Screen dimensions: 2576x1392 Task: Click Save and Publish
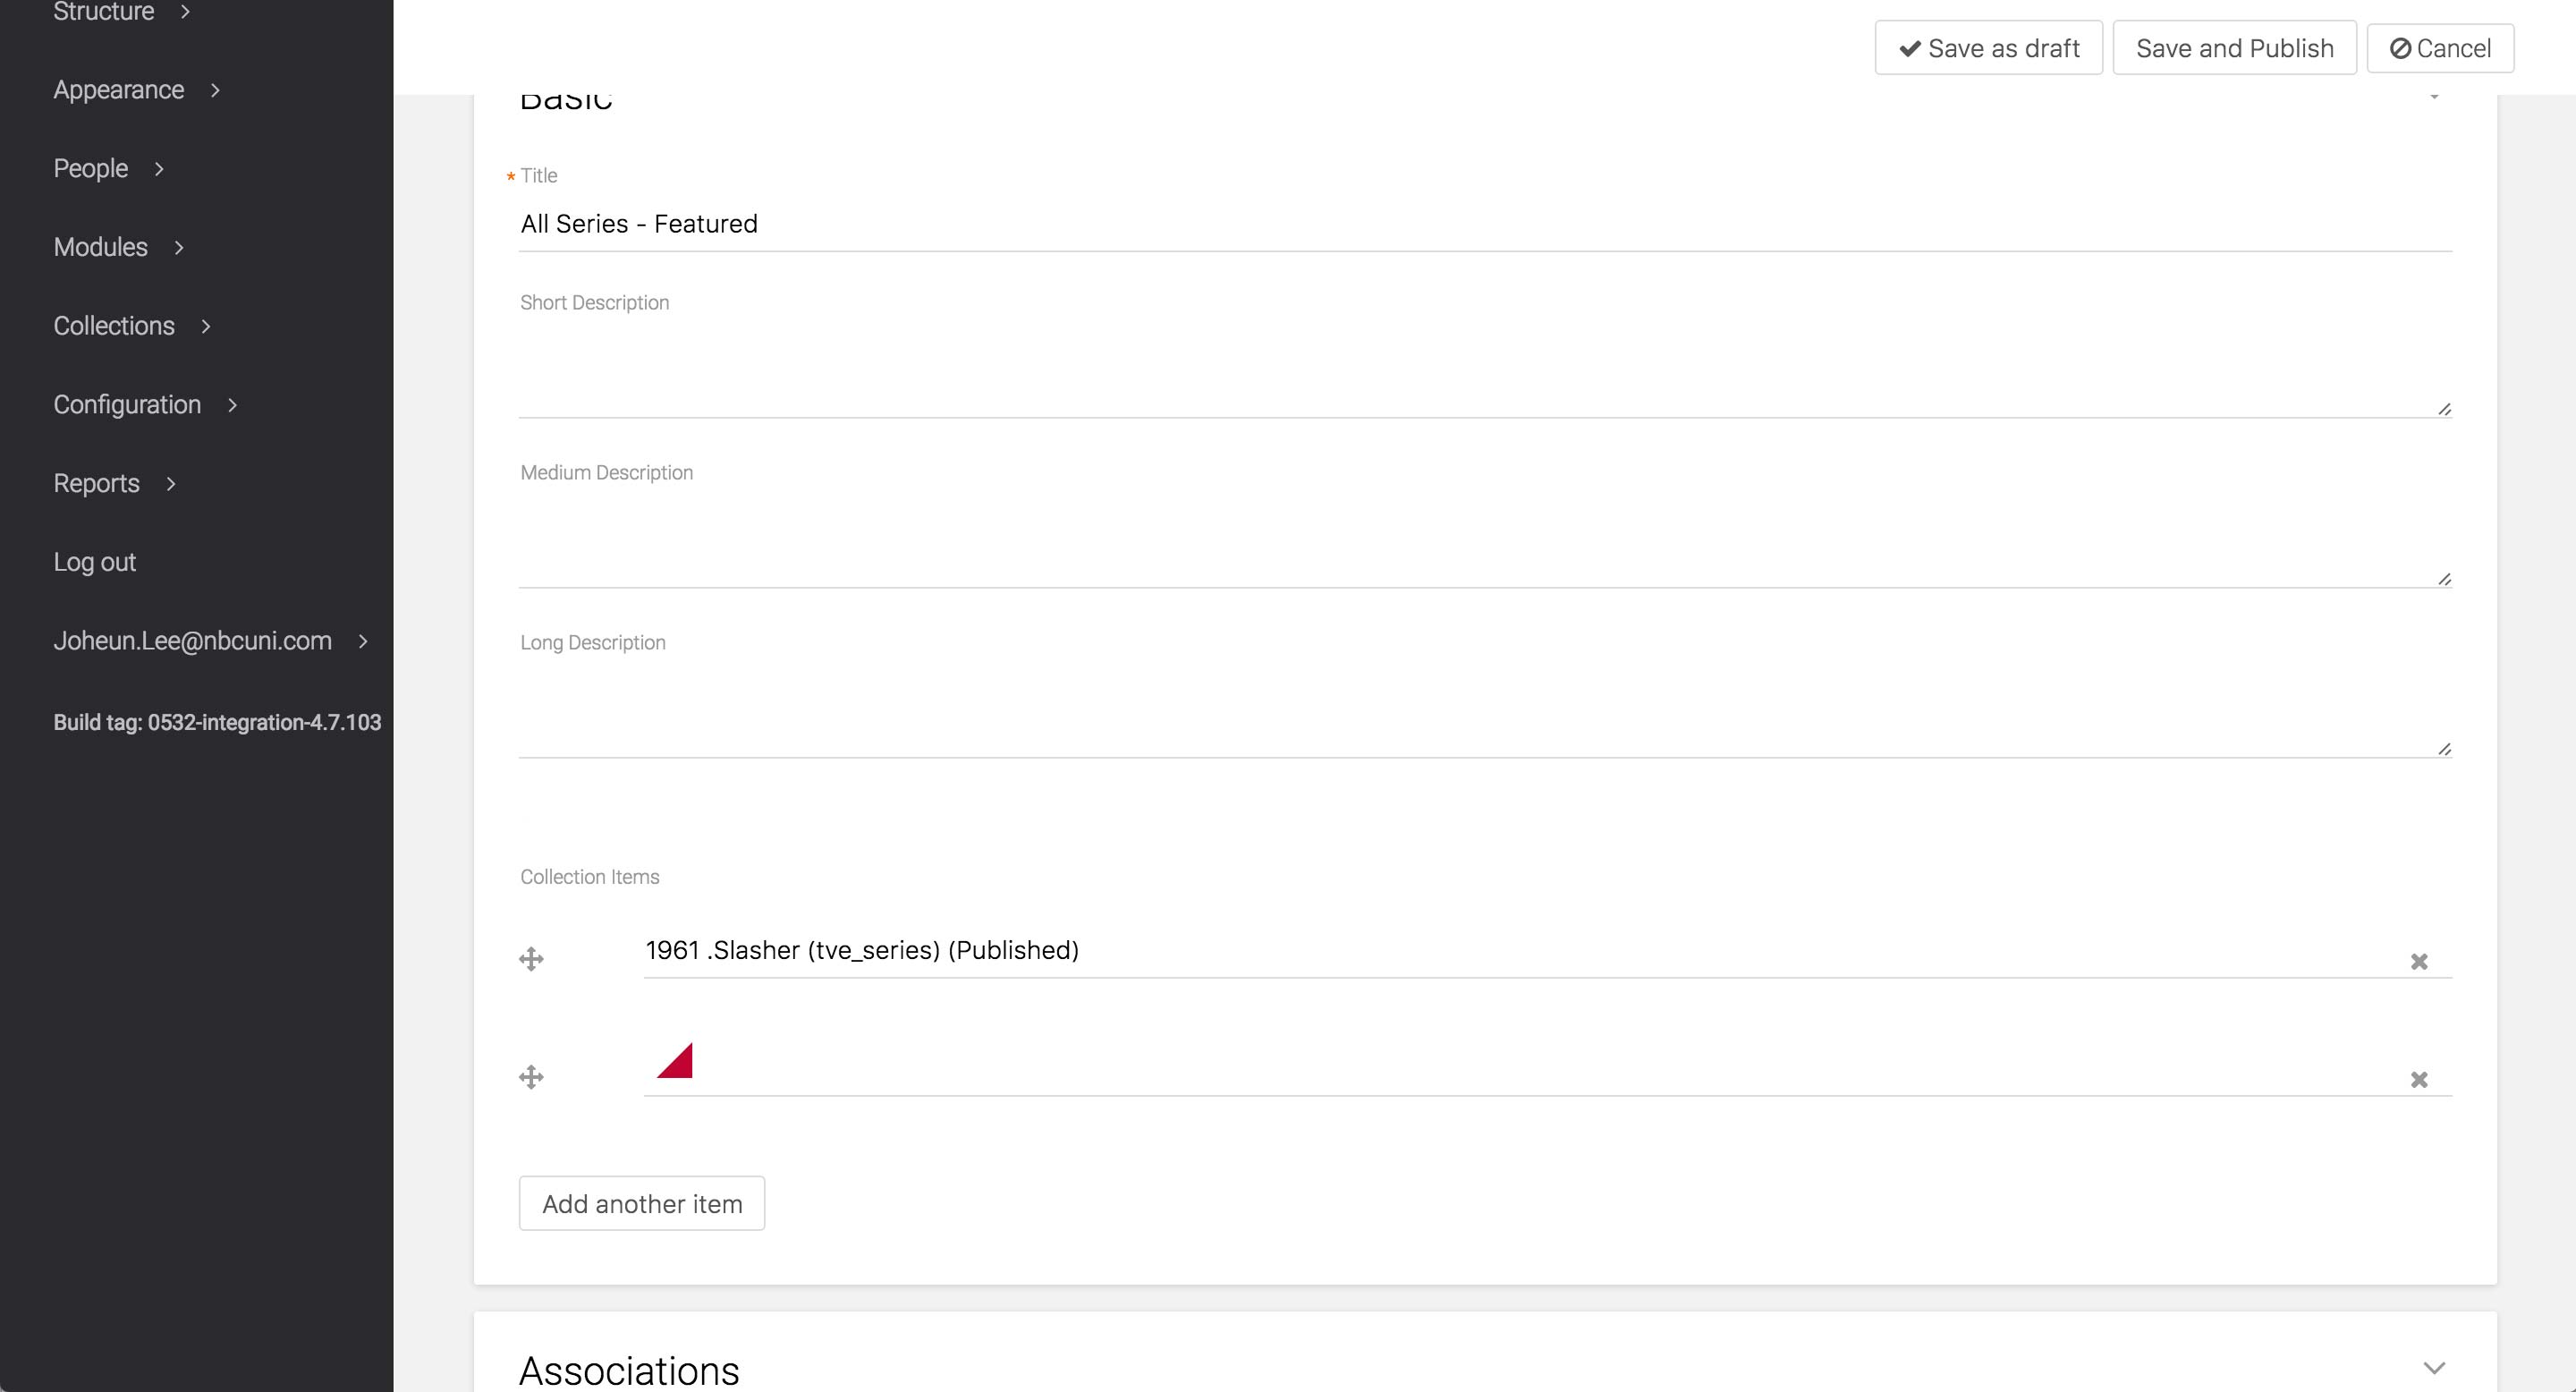[2234, 48]
